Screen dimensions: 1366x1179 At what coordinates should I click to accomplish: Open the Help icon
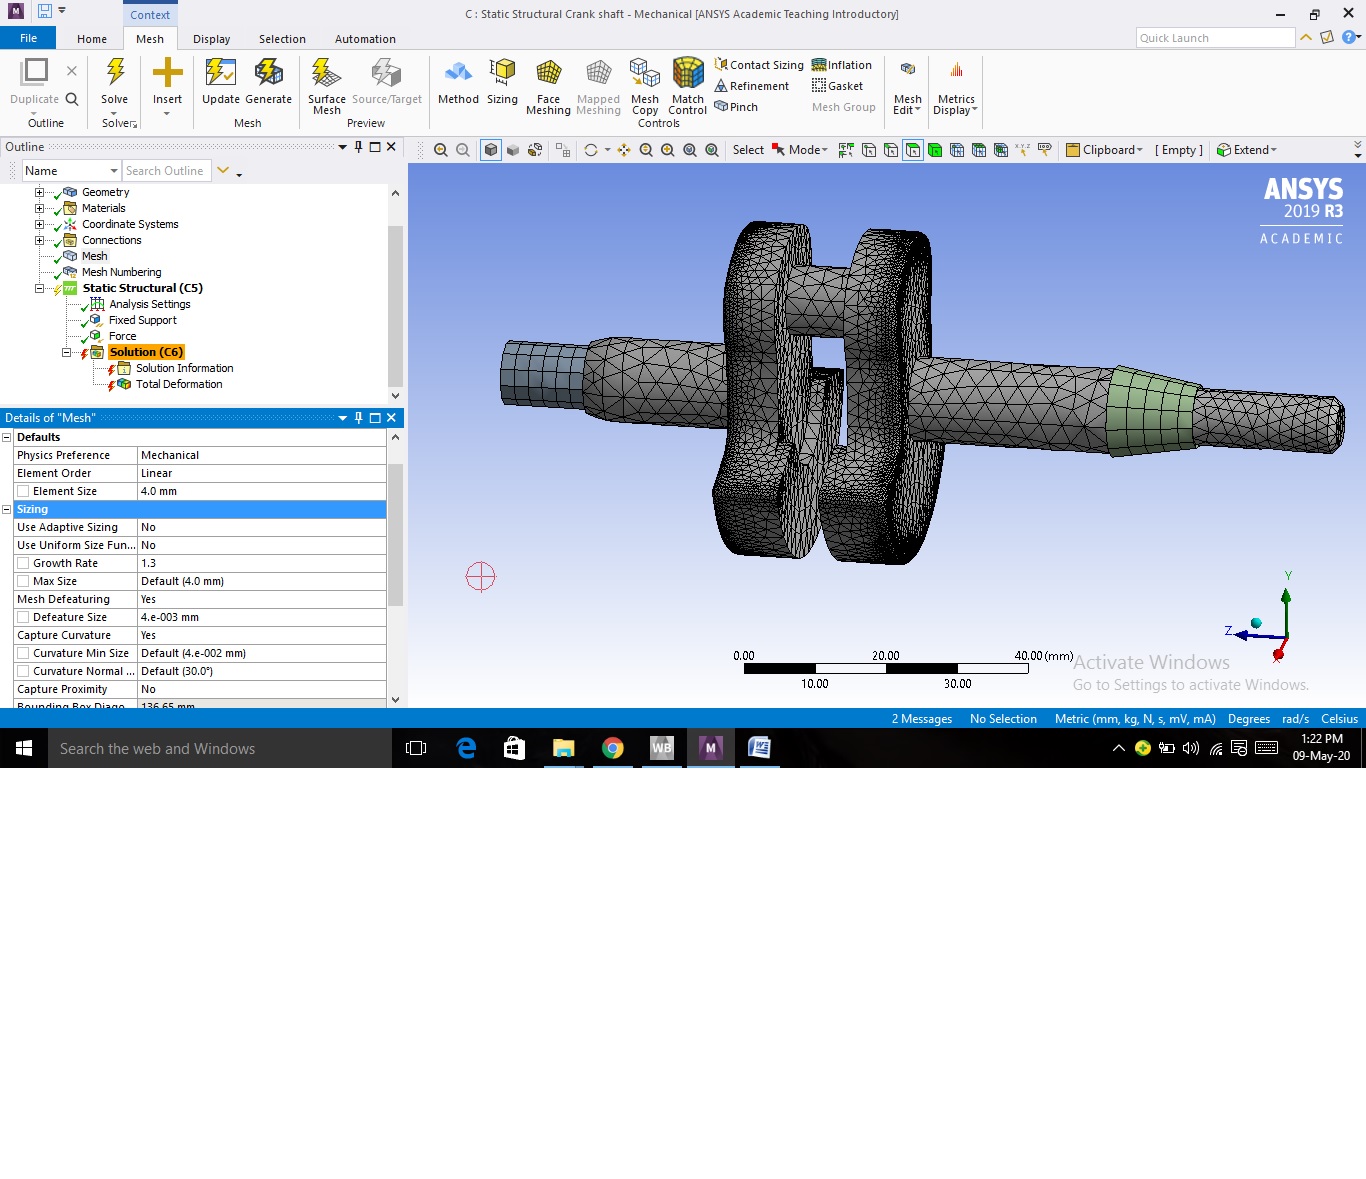[1348, 37]
